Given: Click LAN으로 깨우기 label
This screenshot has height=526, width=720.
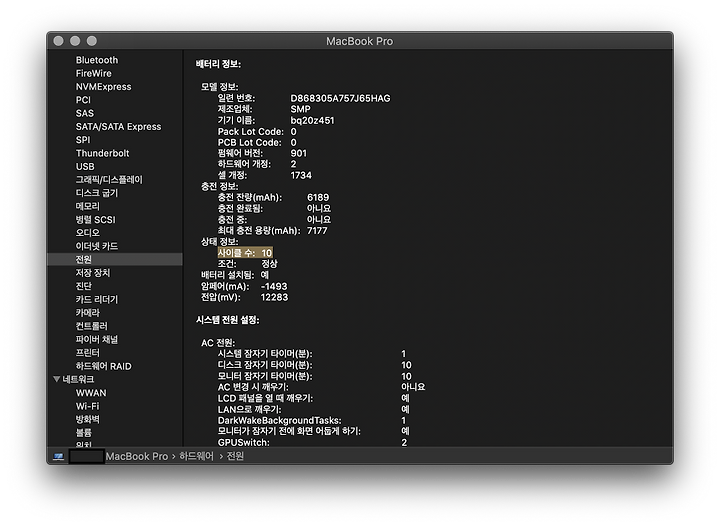Looking at the screenshot, I should click(249, 409).
